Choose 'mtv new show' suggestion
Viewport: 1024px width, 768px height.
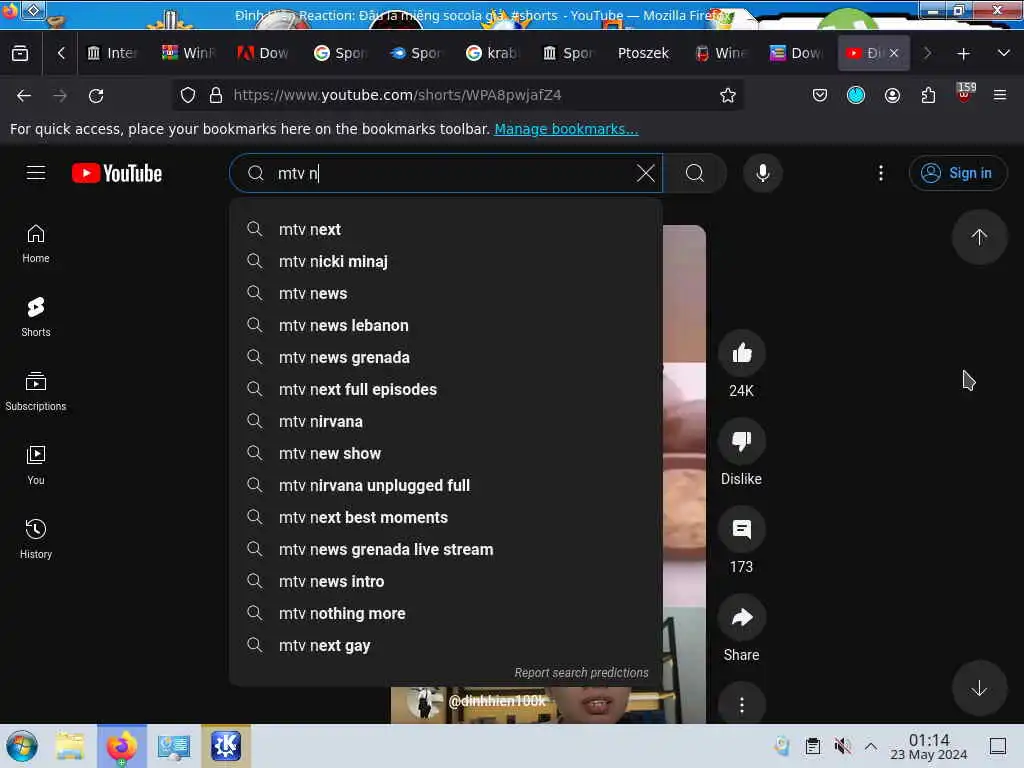445,453
